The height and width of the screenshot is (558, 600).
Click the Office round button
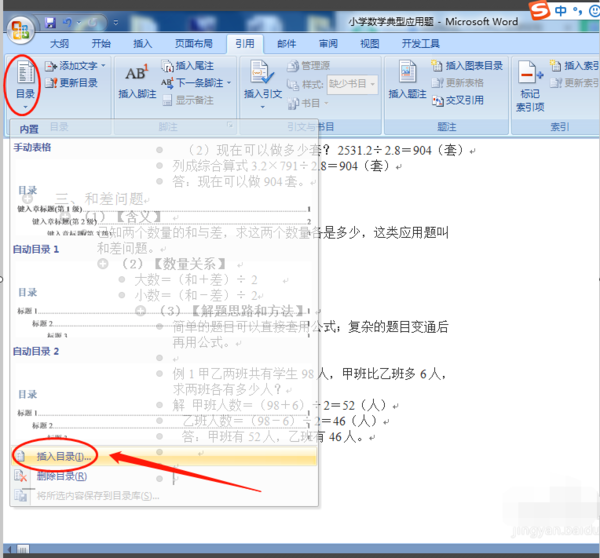pyautogui.click(x=20, y=30)
